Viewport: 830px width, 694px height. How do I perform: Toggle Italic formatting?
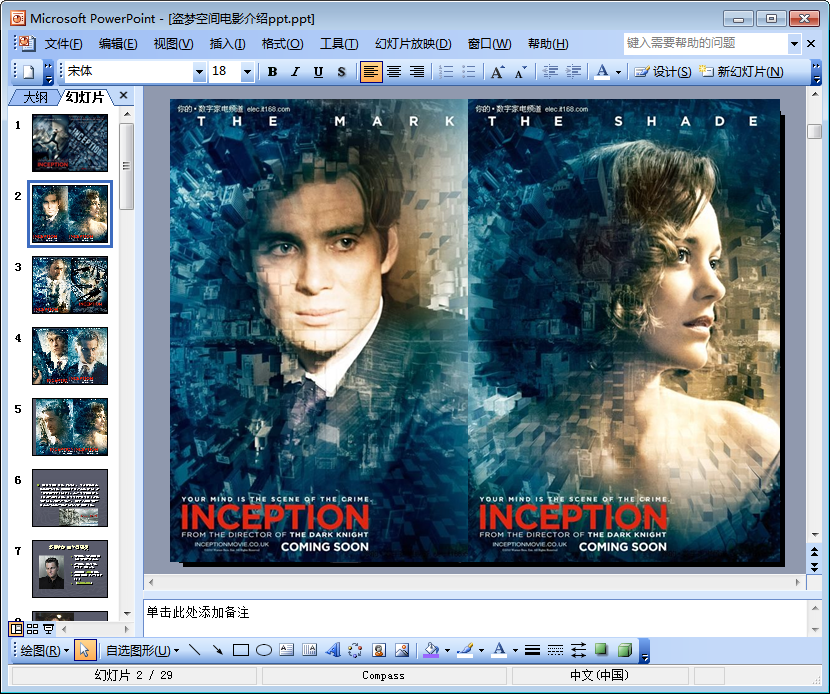point(295,71)
